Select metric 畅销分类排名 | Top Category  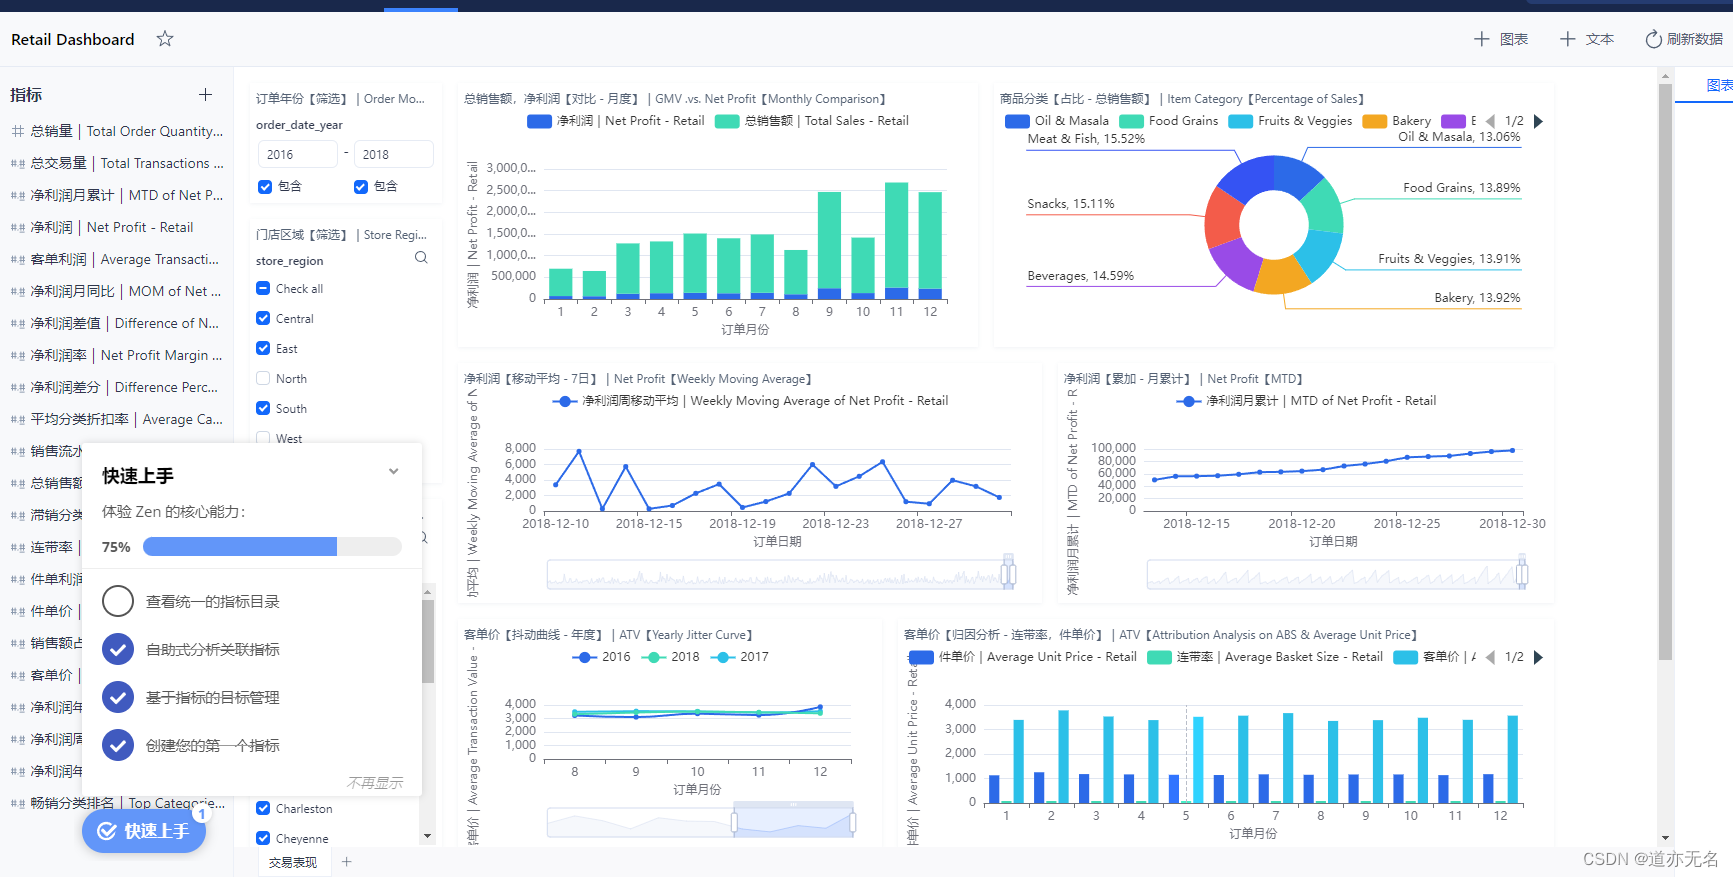point(118,803)
